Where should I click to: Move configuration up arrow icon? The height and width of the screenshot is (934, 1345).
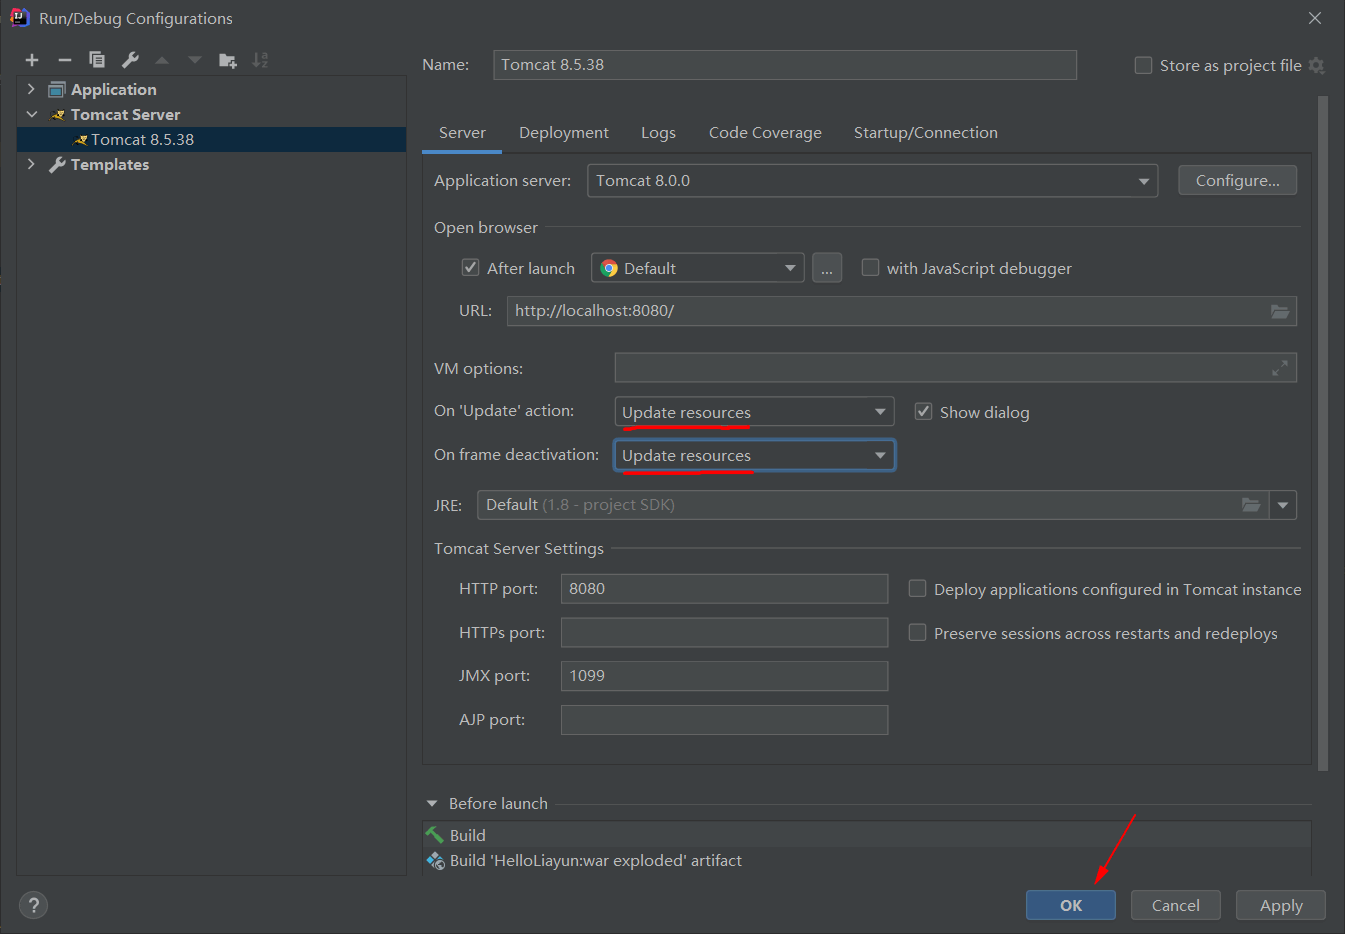click(x=162, y=60)
